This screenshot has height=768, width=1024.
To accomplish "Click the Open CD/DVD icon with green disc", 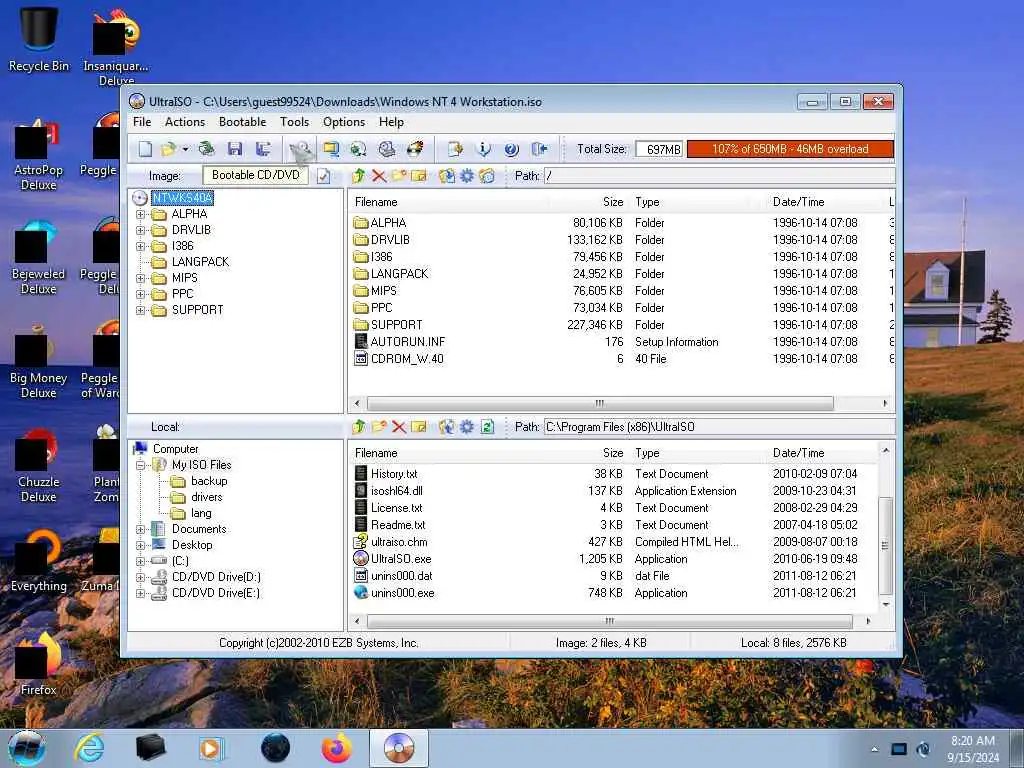I will pos(206,150).
